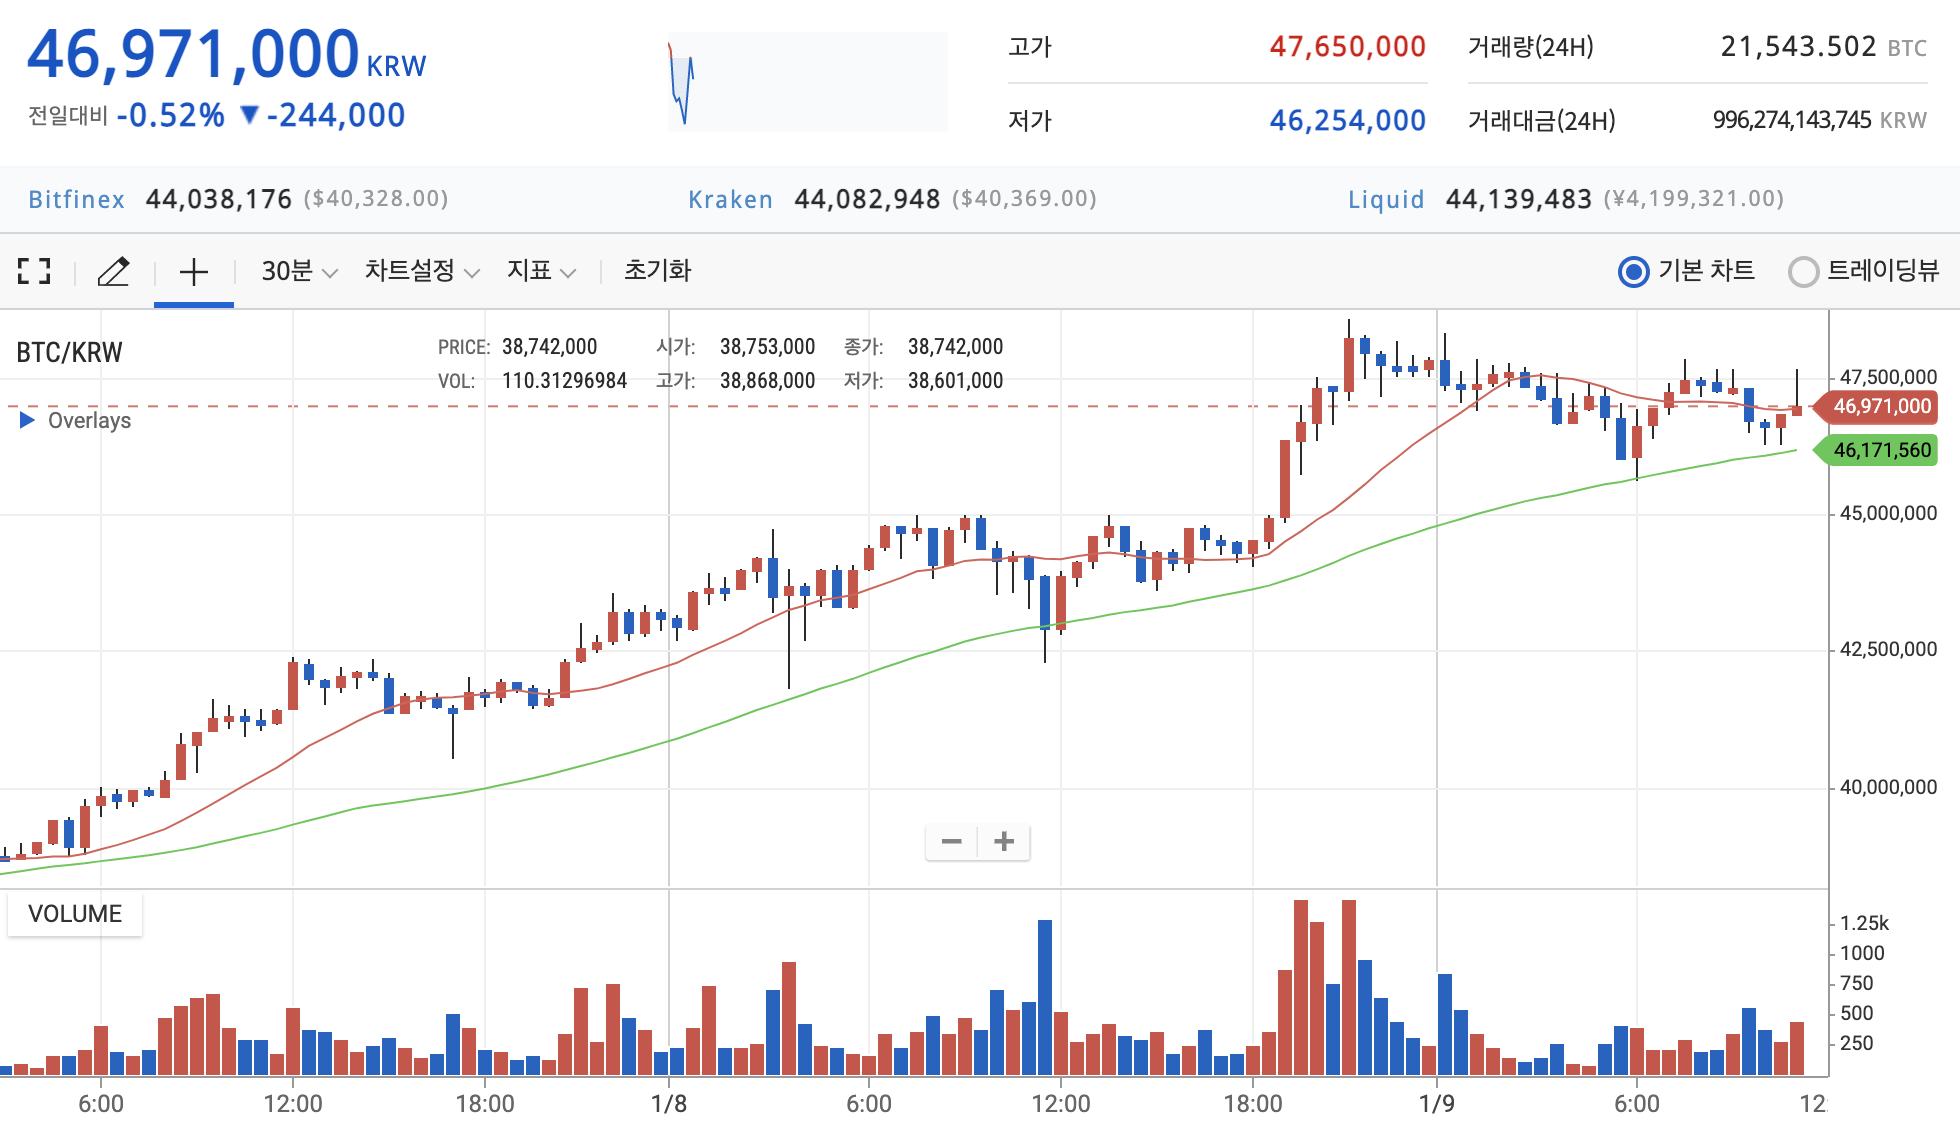Open the Kraken exchange link
Screen dimensions: 1960x1124
pyautogui.click(x=730, y=200)
